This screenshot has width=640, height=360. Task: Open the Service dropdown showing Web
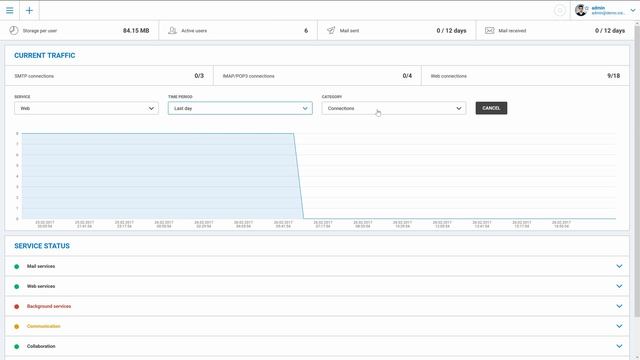[87, 108]
